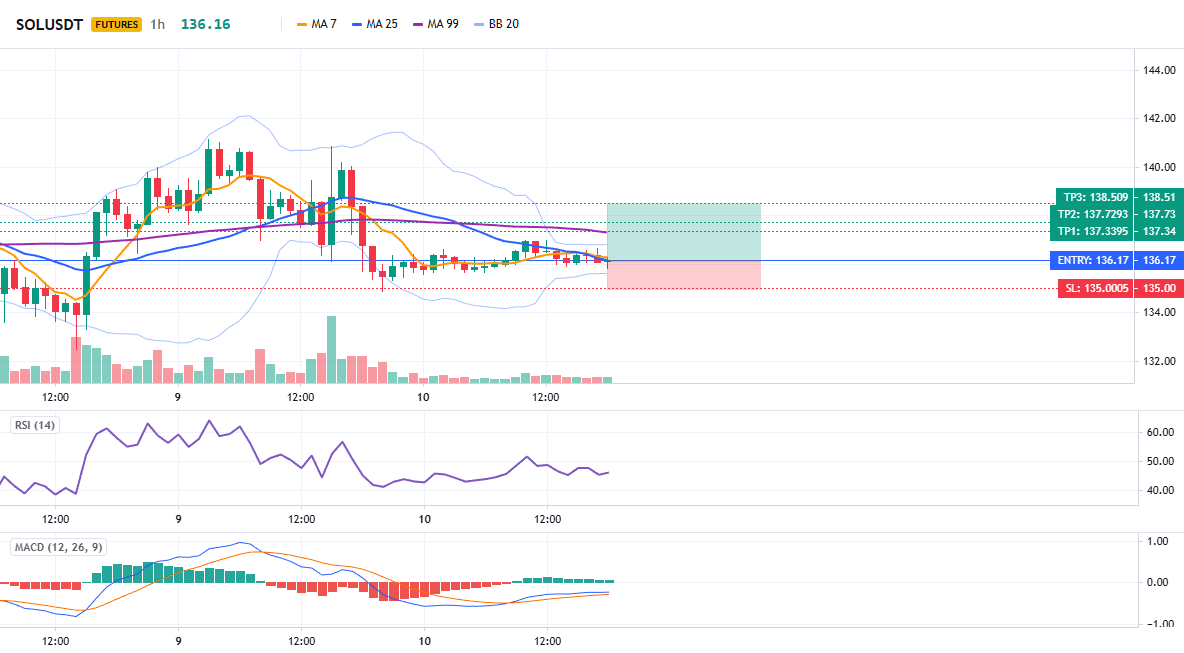Image resolution: width=1184 pixels, height=653 pixels.
Task: Click the MA 7 legend entry
Action: [317, 24]
